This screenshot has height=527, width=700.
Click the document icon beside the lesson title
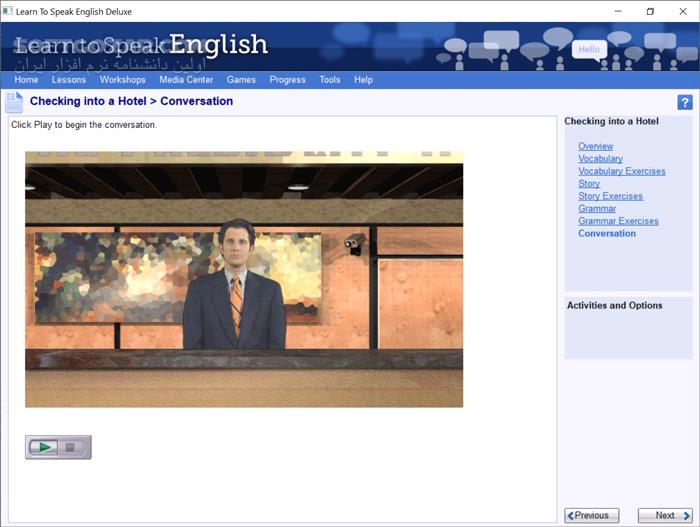tap(14, 102)
